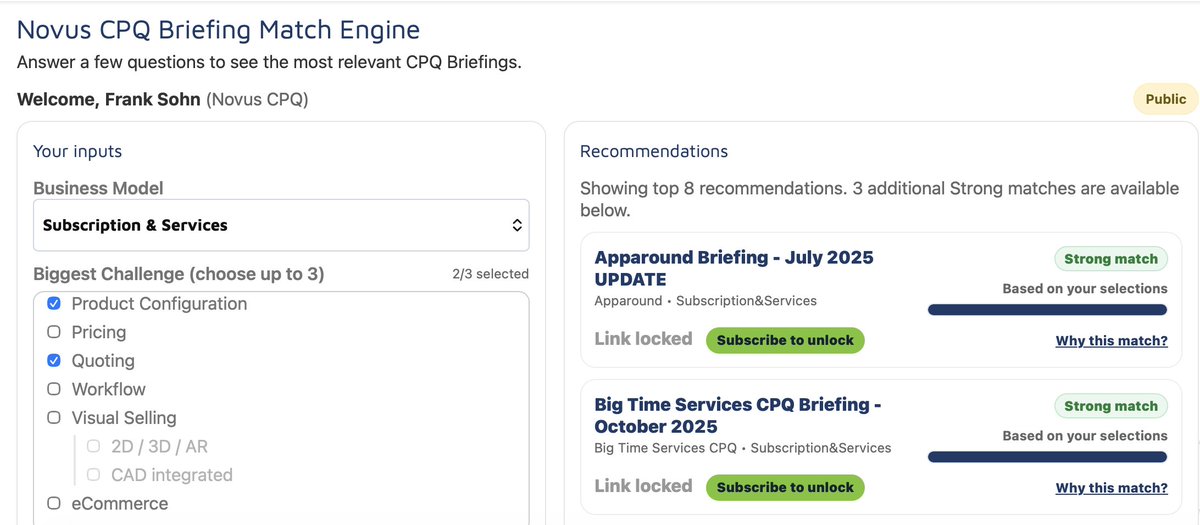Tick the eCommerce checkbox
This screenshot has height=525, width=1200.
[x=54, y=503]
